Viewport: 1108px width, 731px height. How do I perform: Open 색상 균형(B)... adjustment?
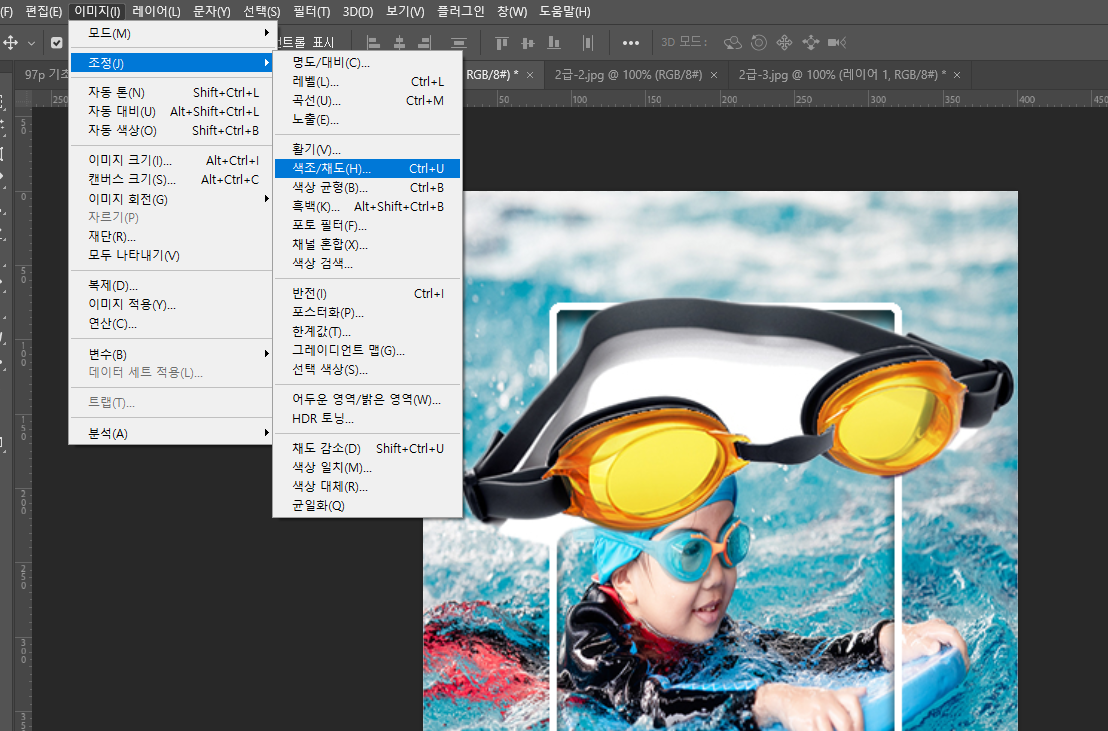point(367,187)
